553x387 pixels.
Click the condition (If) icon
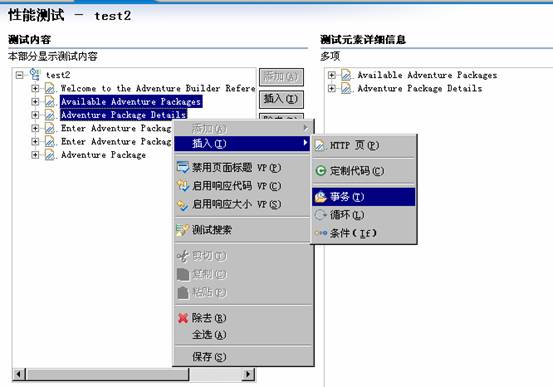pyautogui.click(x=321, y=233)
